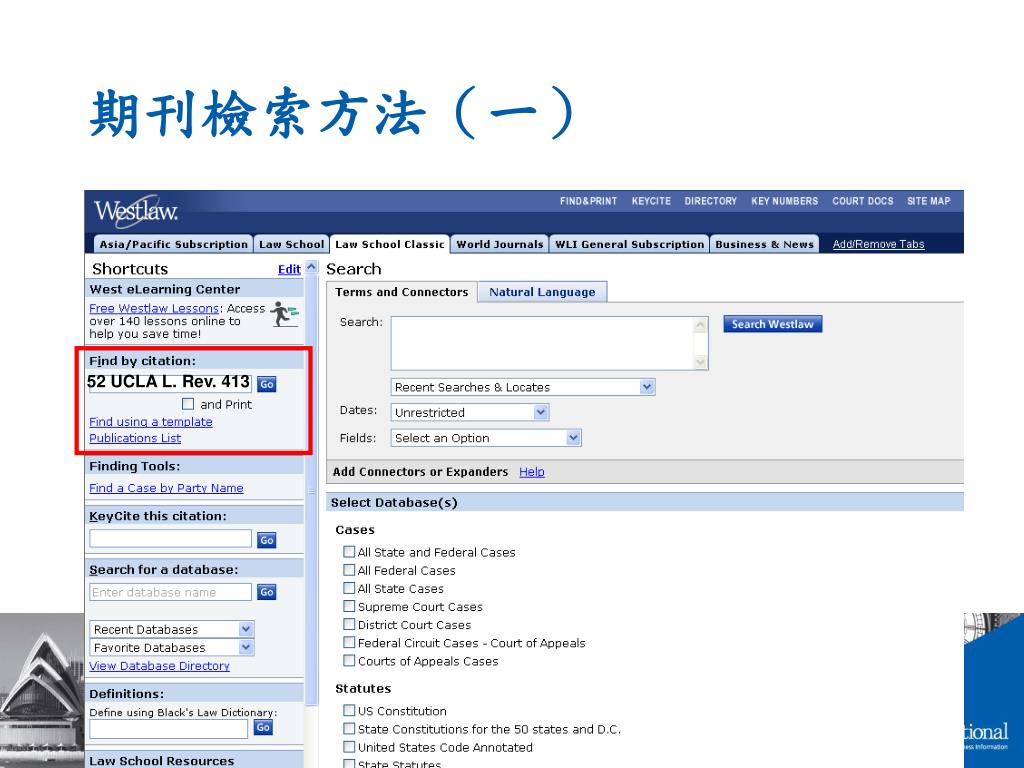Image resolution: width=1024 pixels, height=768 pixels.
Task: Switch to Natural Language tab
Action: click(542, 292)
